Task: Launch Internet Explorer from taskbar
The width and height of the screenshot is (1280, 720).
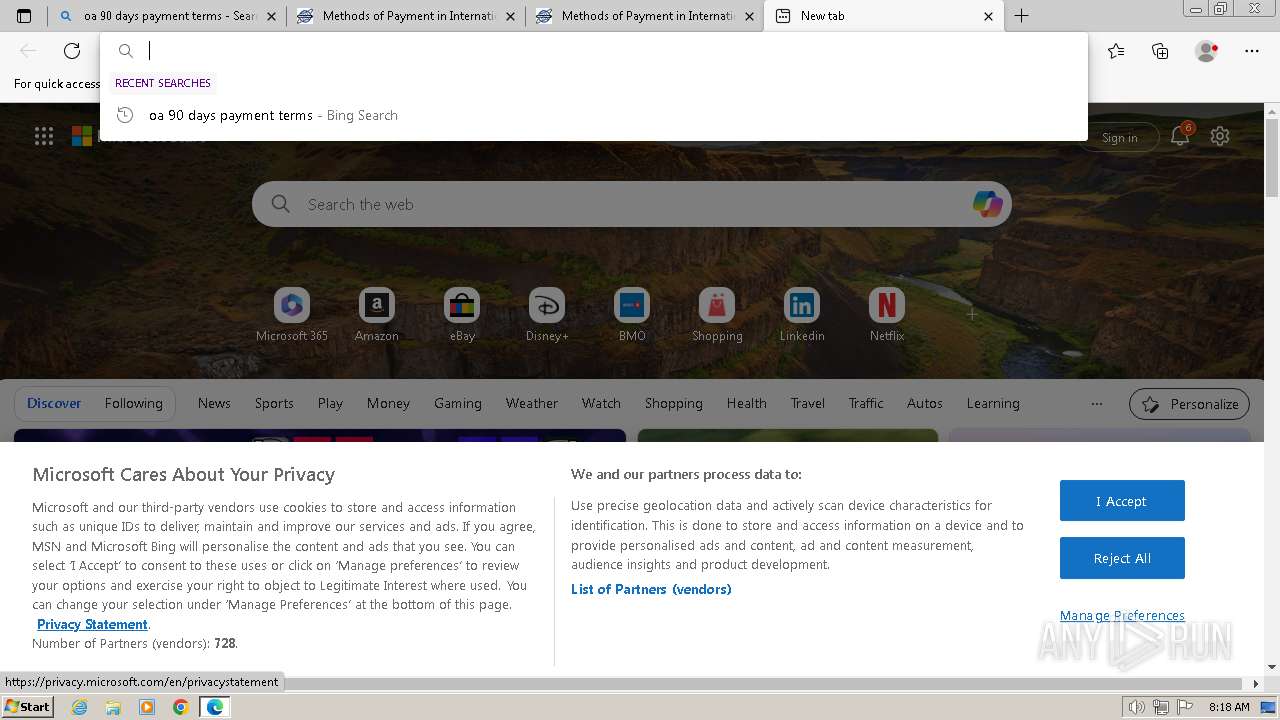Action: (80, 707)
